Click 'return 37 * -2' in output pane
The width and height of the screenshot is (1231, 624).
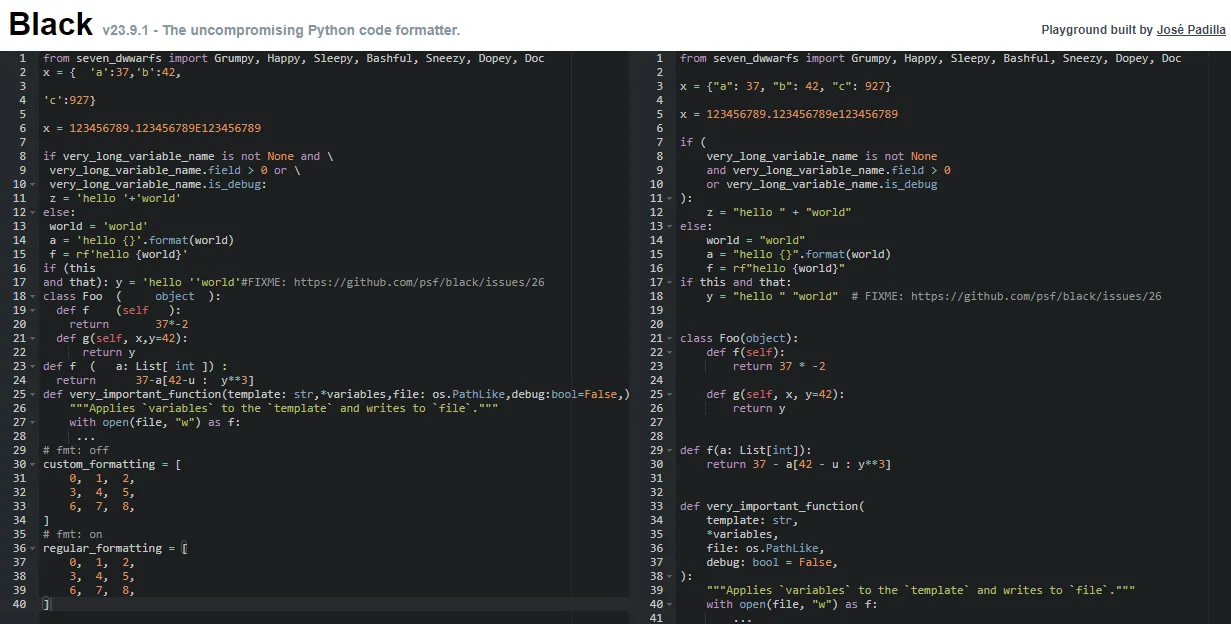(x=779, y=366)
